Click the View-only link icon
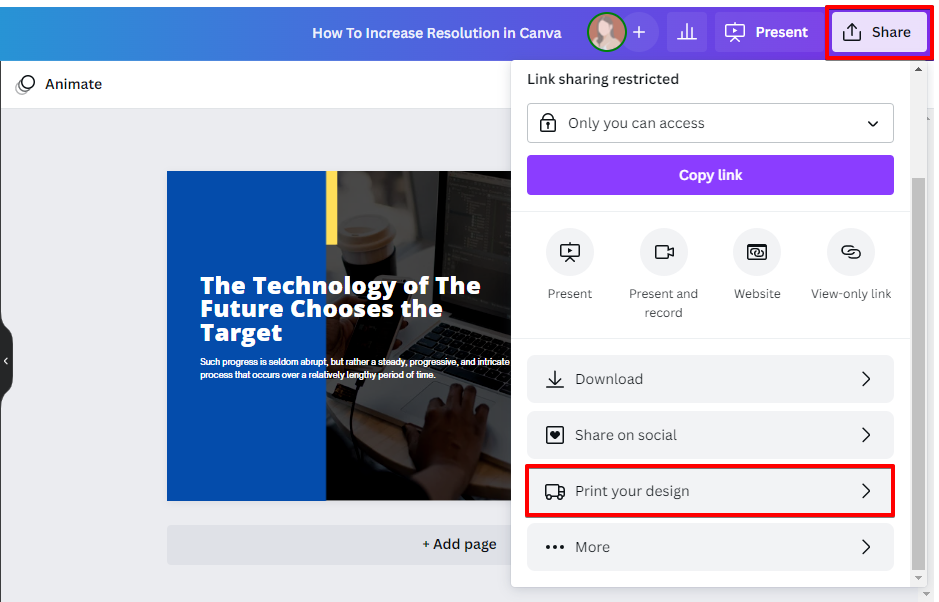This screenshot has width=939, height=602. point(850,252)
